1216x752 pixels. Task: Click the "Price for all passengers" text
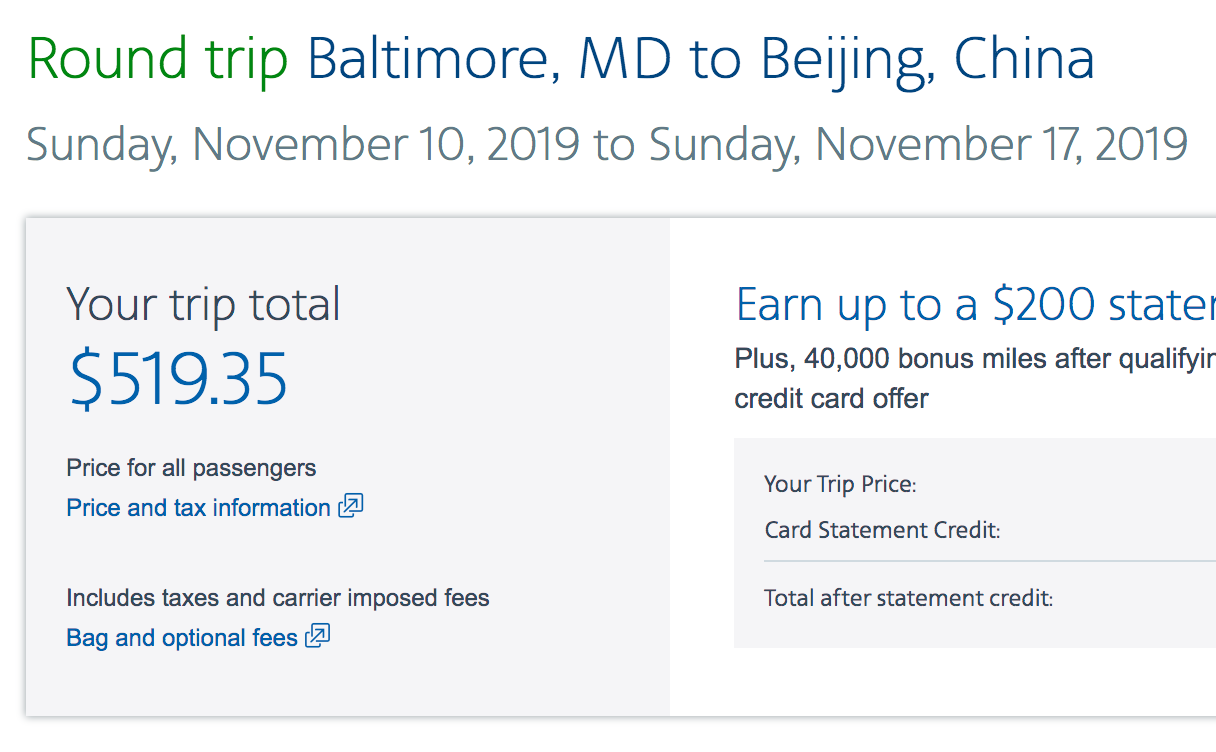pos(191,468)
